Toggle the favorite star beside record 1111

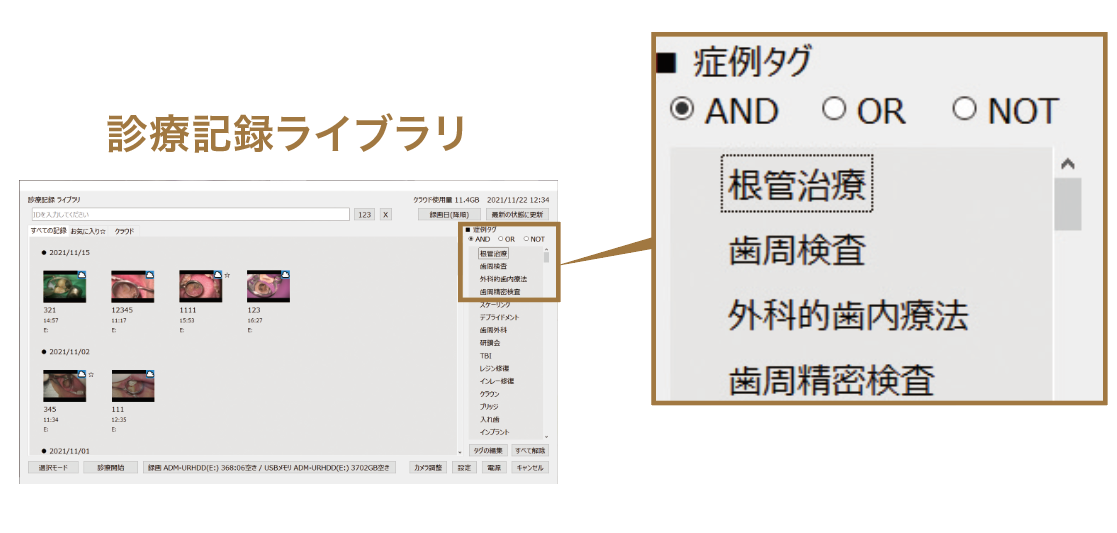[x=228, y=274]
